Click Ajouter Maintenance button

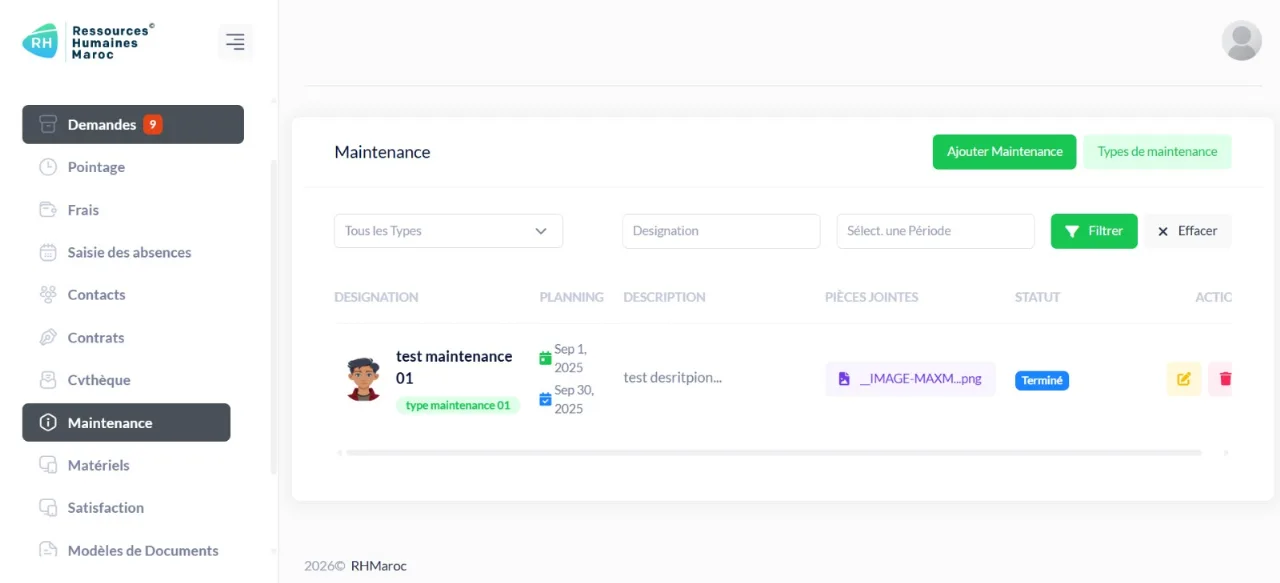click(1004, 152)
